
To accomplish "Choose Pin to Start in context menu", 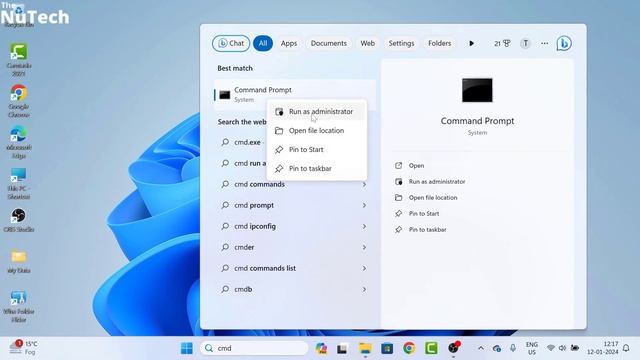I will tap(317, 149).
